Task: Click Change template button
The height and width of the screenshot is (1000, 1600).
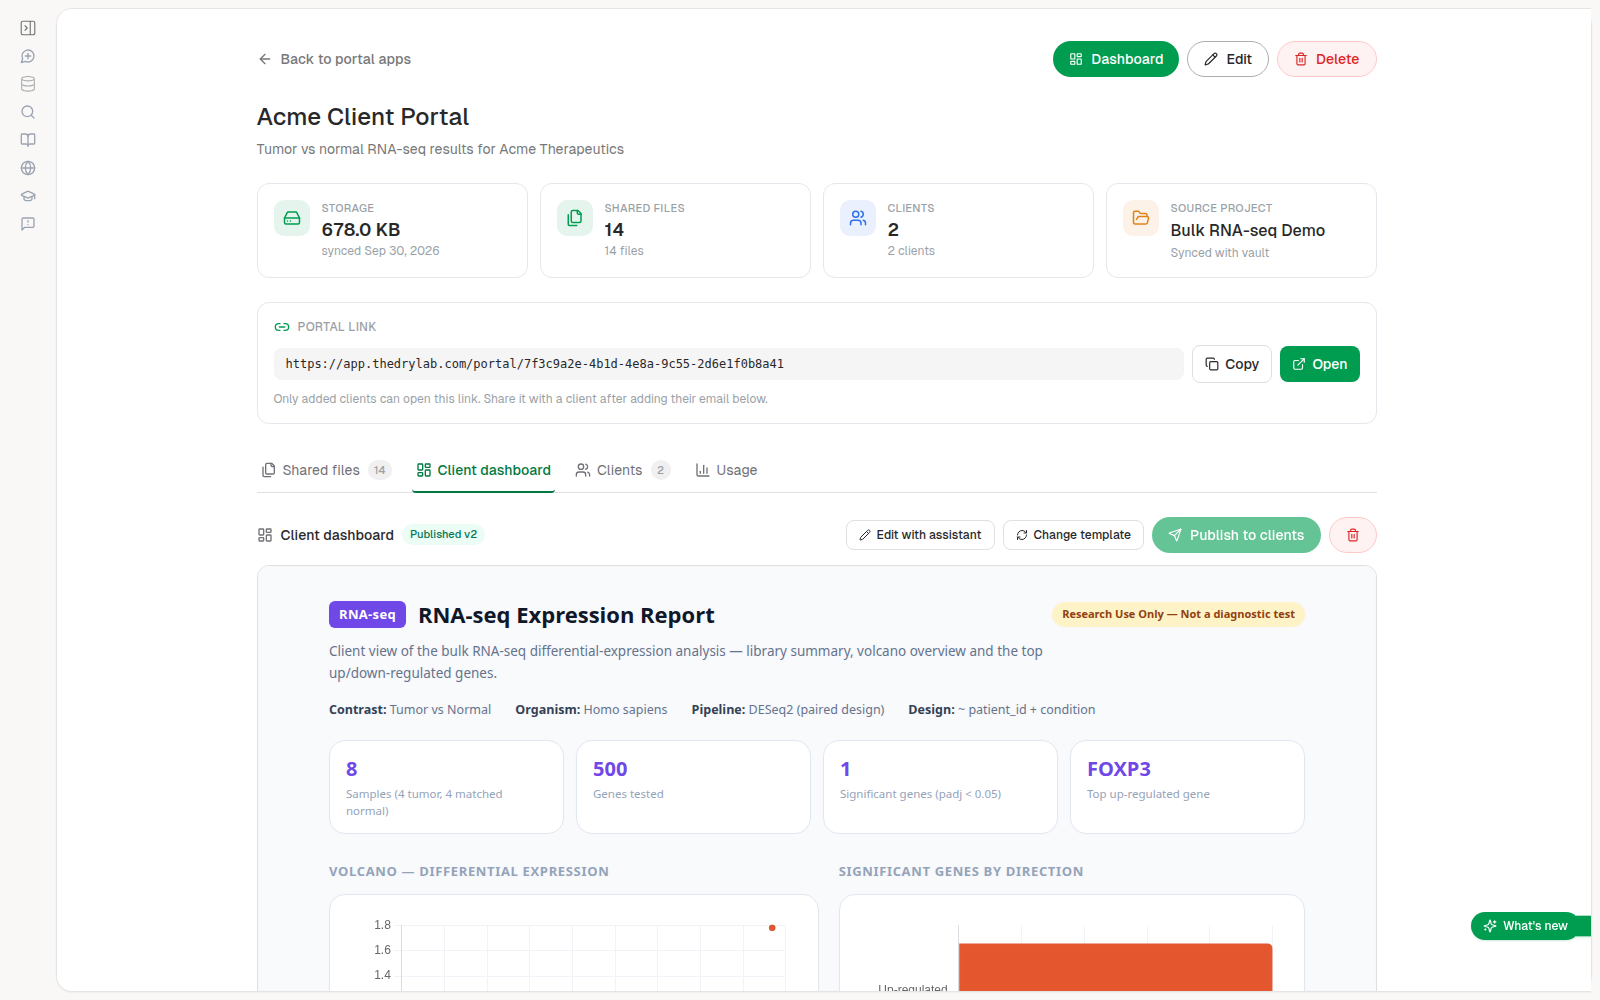Action: click(x=1074, y=535)
